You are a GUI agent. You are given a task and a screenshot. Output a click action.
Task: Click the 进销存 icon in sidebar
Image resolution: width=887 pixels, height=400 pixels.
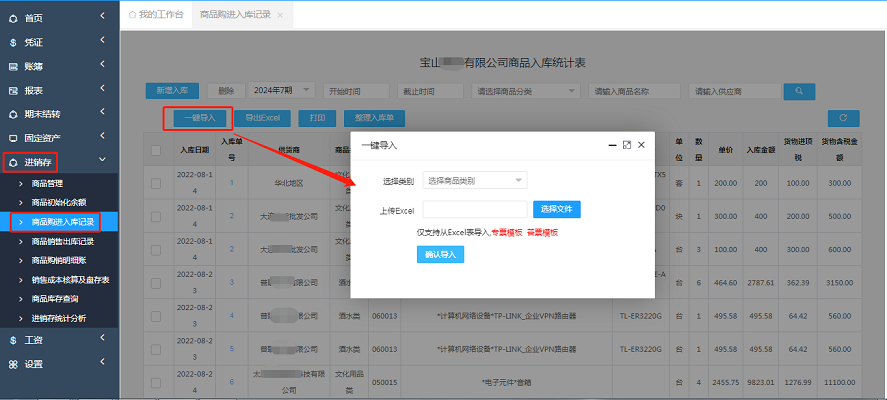click(x=13, y=164)
